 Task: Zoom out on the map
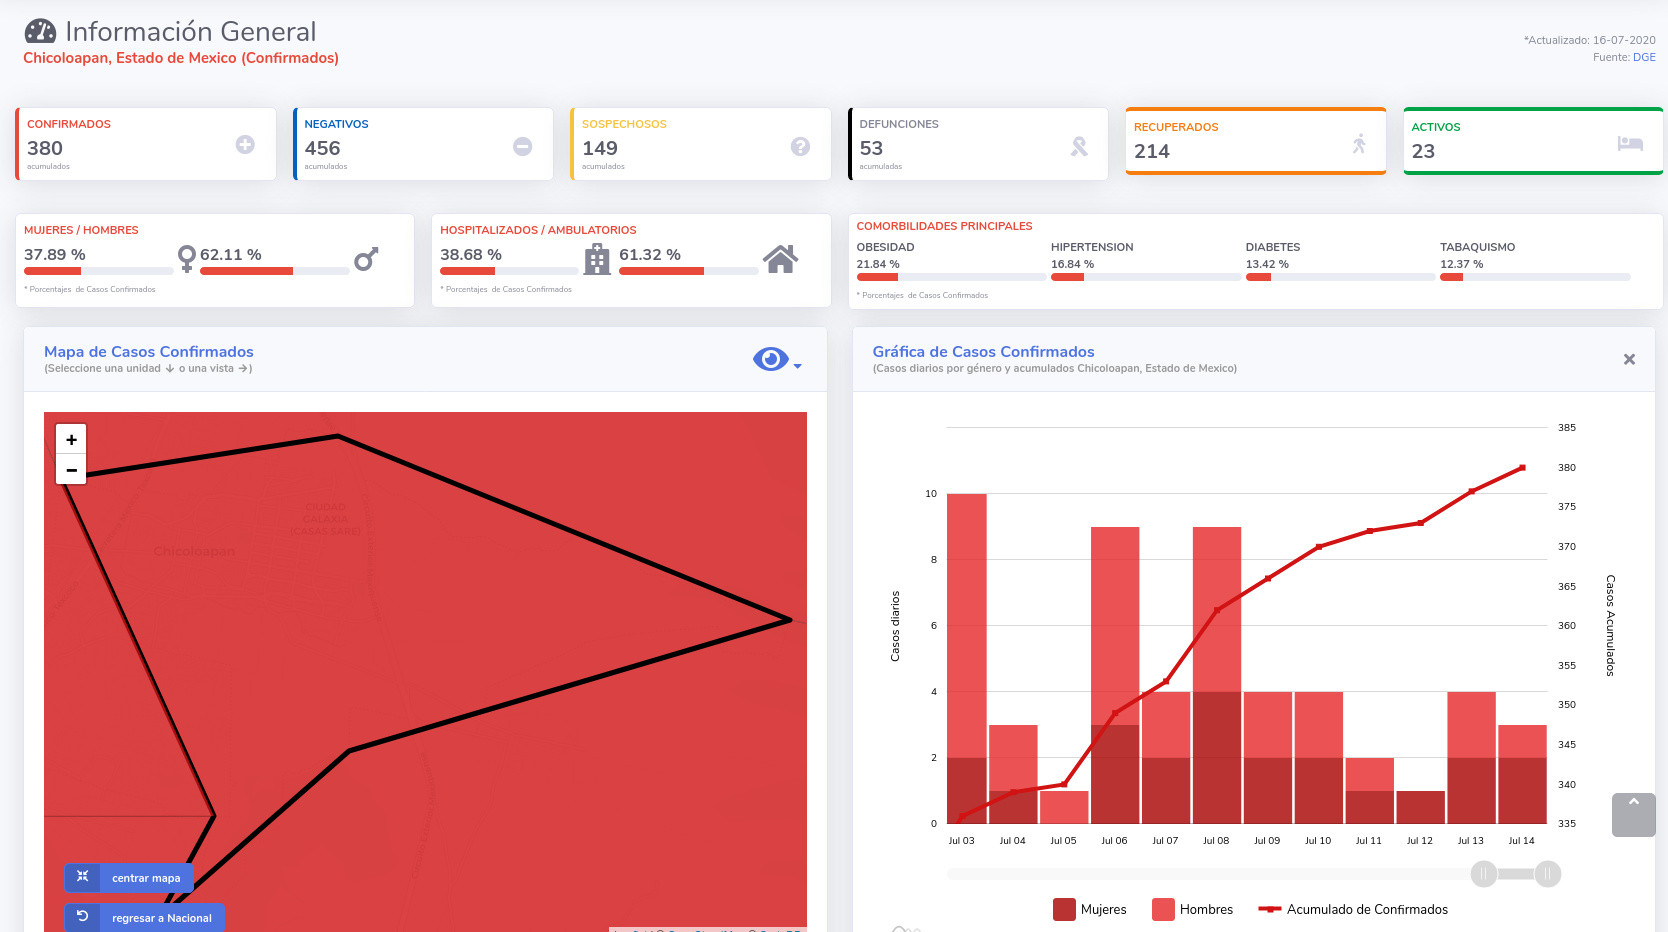click(71, 469)
